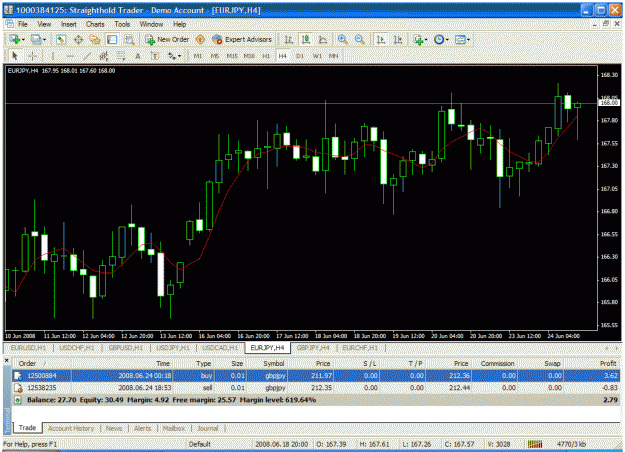This screenshot has height=452, width=625.
Task: Open the Market Watch window icon
Action: click(x=61, y=39)
